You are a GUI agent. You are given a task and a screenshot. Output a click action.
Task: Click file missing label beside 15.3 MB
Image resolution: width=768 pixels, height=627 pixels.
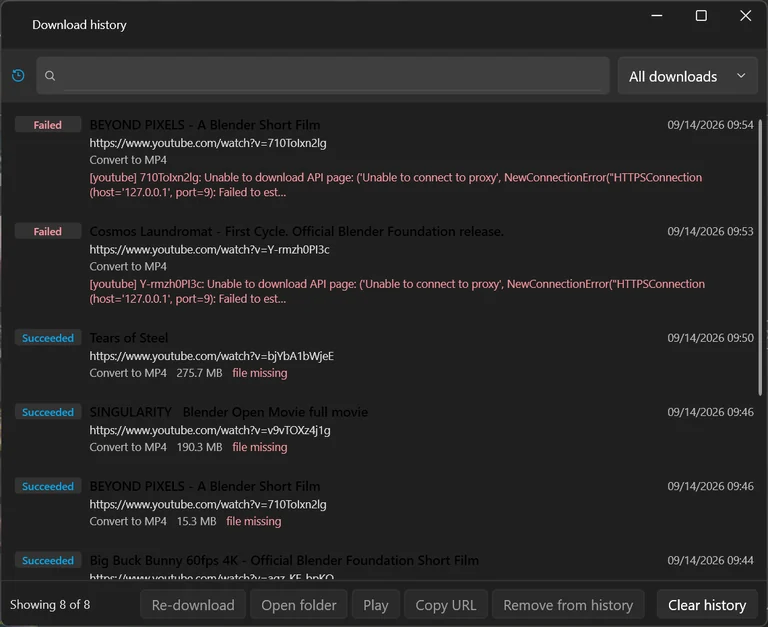[x=254, y=521]
